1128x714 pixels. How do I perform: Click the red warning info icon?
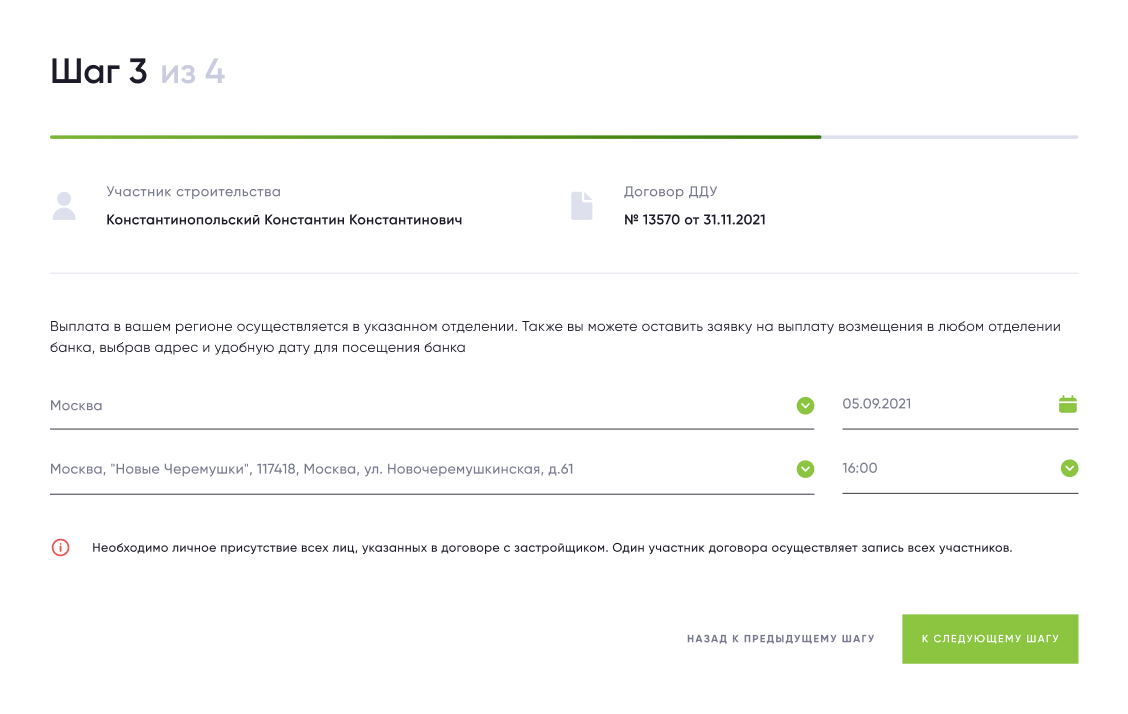point(61,548)
